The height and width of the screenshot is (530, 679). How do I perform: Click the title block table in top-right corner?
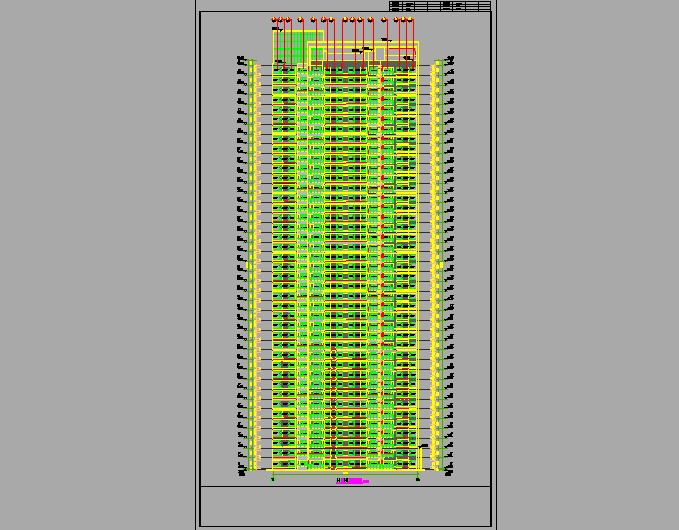point(440,6)
